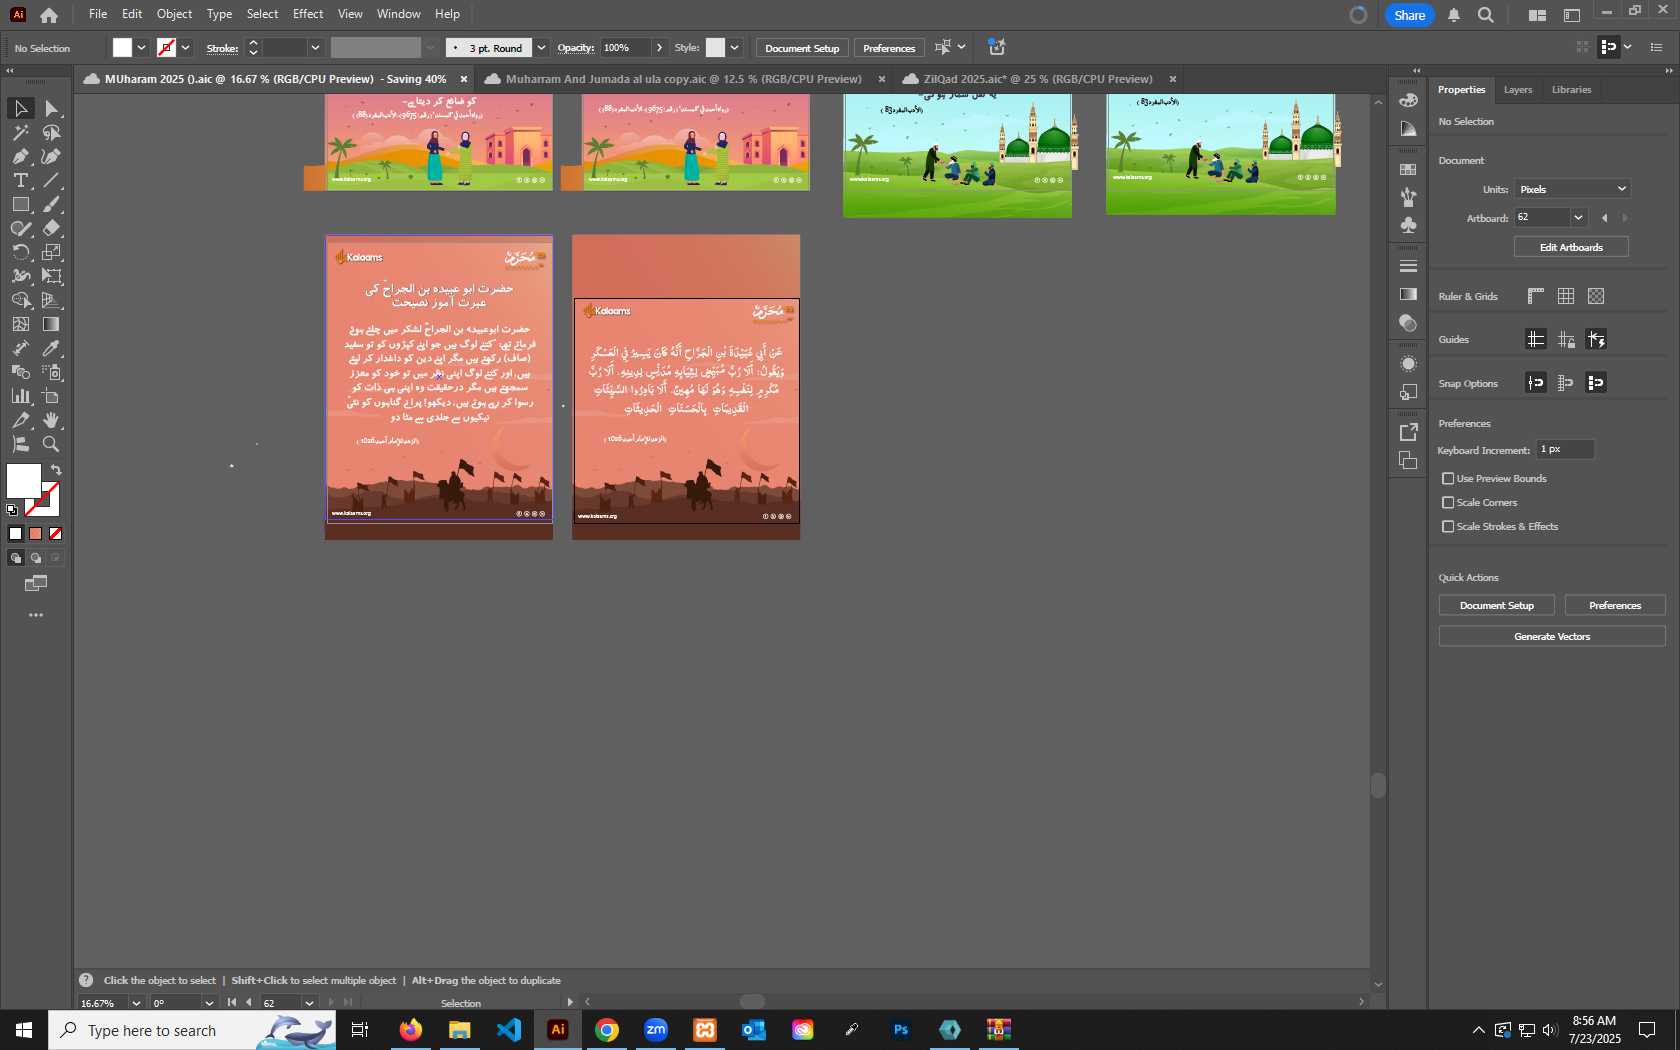Open the zoom level dropdown in status bar
Screen dimensions: 1680x1050
pos(136,1003)
